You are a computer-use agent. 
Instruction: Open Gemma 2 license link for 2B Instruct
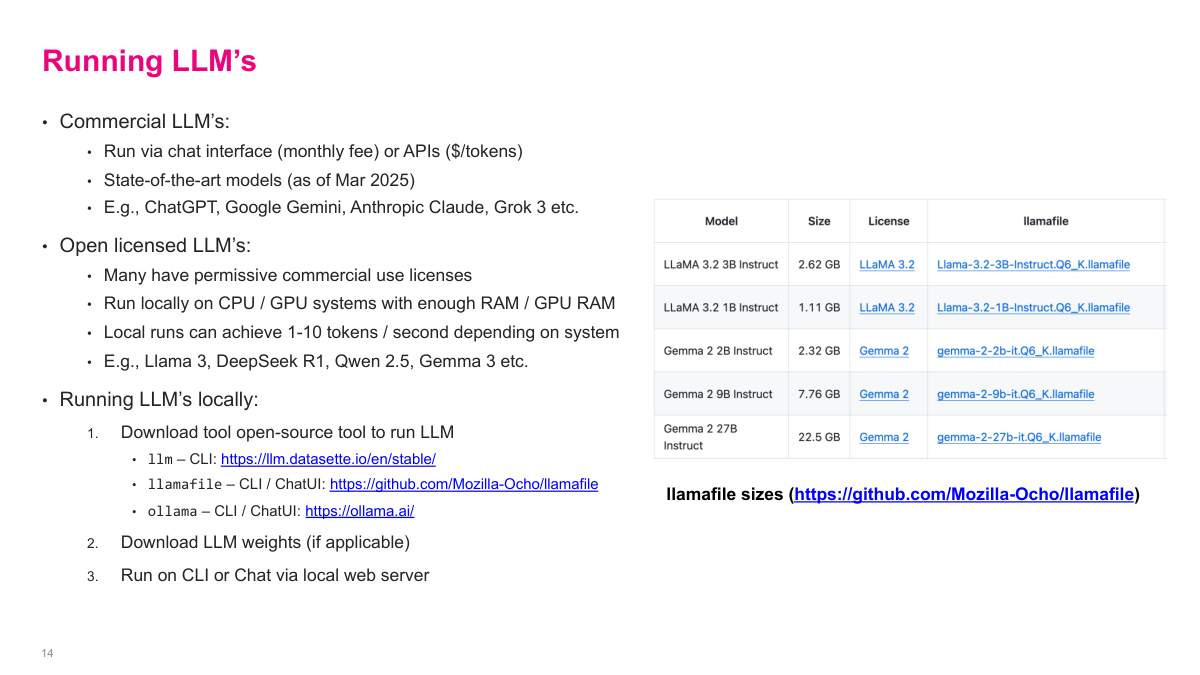[884, 351]
